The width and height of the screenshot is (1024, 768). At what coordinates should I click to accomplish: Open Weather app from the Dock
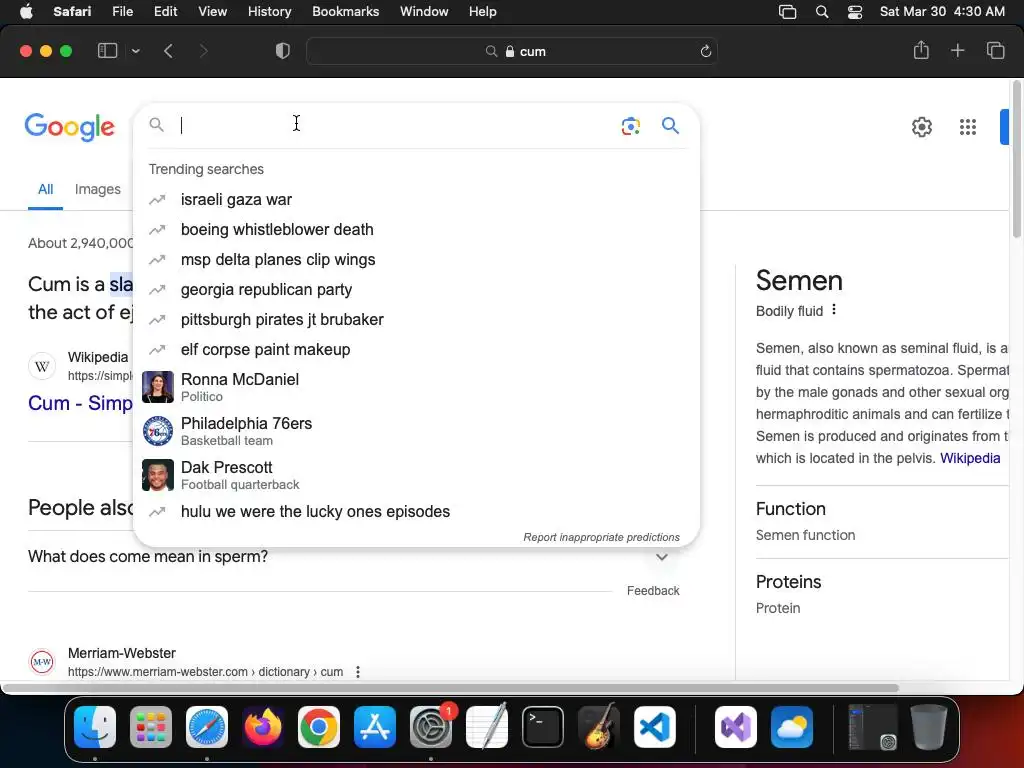click(x=792, y=727)
